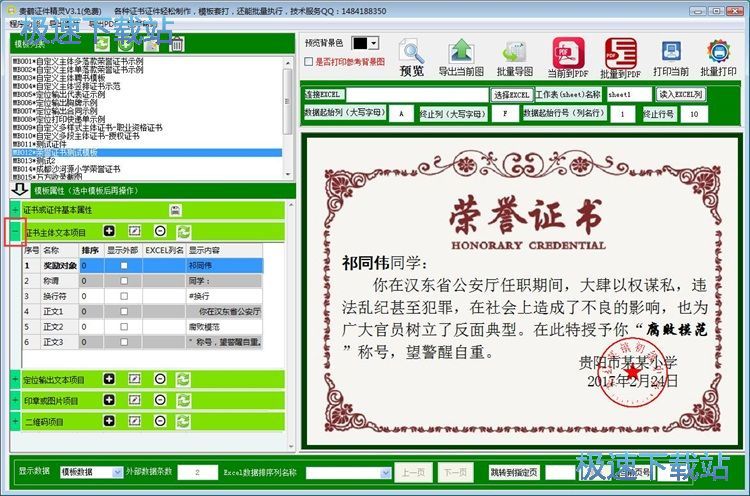Viewport: 750px width, 496px height.
Task: Click the 批量打印 icon
Action: click(x=718, y=52)
